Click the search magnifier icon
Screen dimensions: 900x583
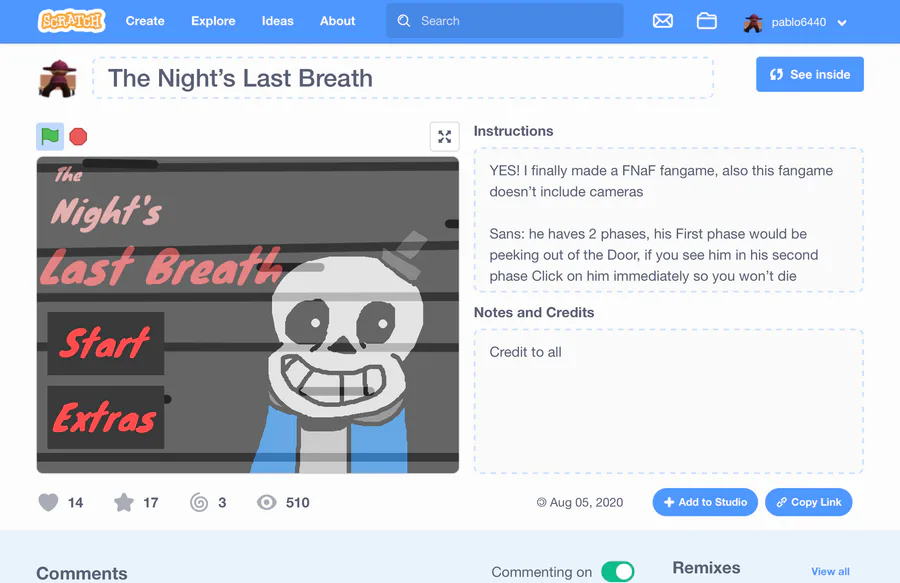click(404, 21)
